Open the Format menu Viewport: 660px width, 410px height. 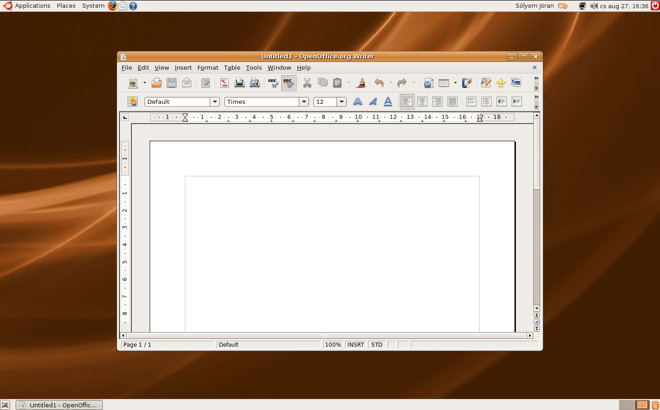208,68
